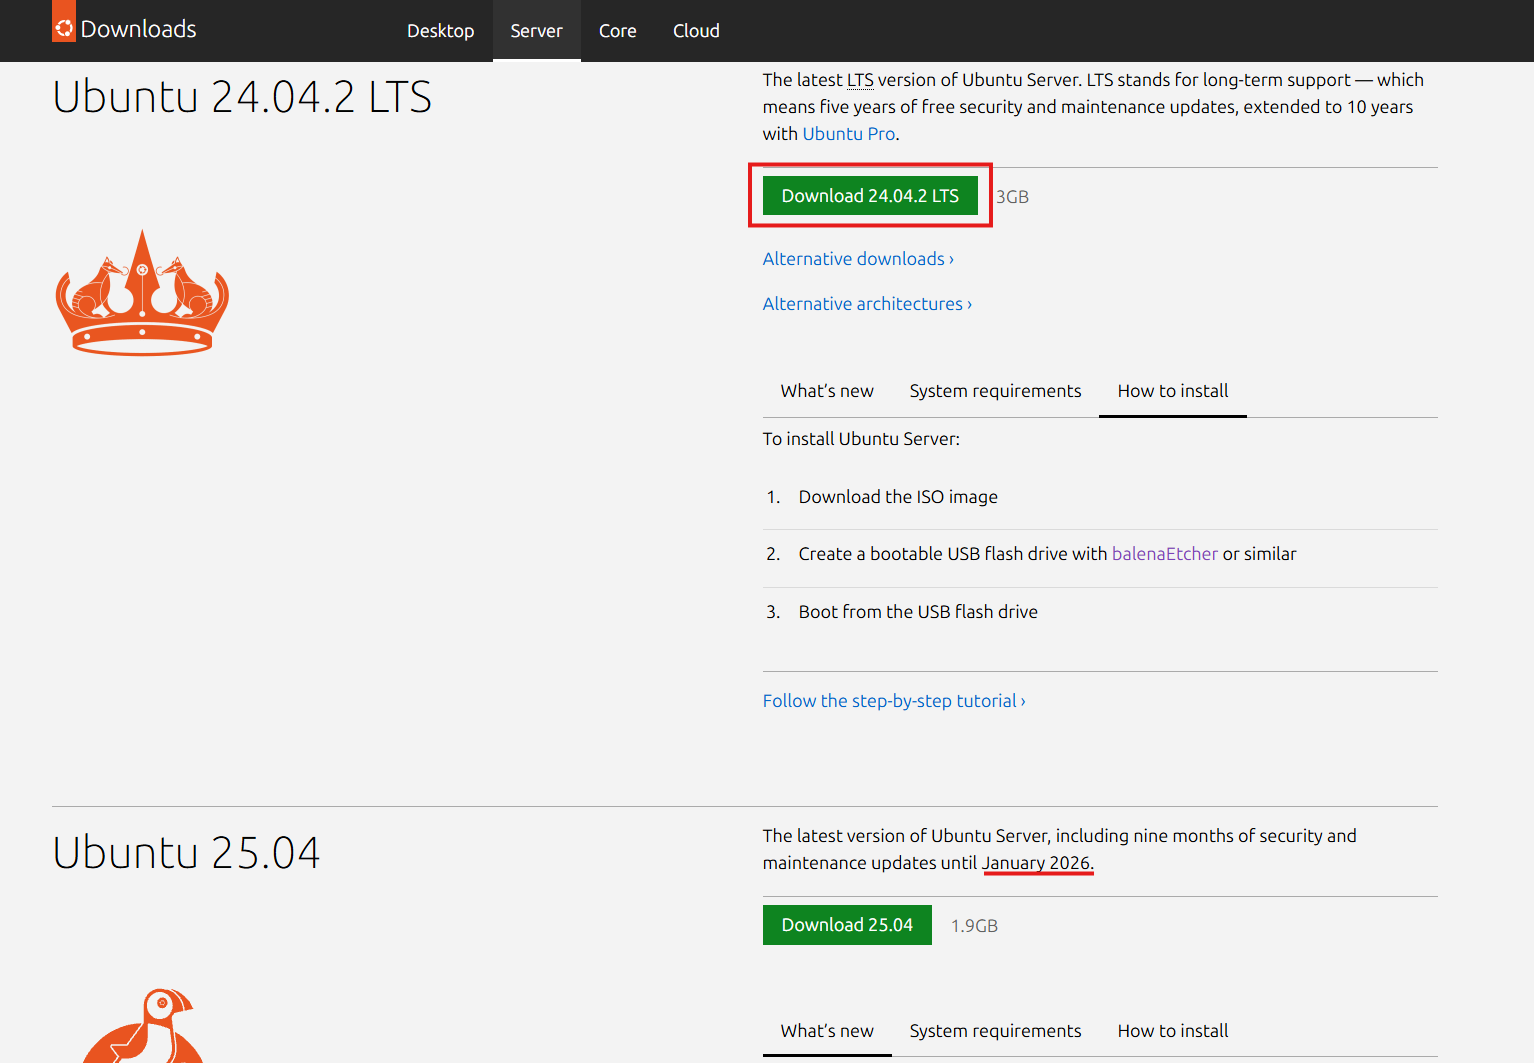Open the Alternative downloads page
Image resolution: width=1534 pixels, height=1063 pixels.
853,258
